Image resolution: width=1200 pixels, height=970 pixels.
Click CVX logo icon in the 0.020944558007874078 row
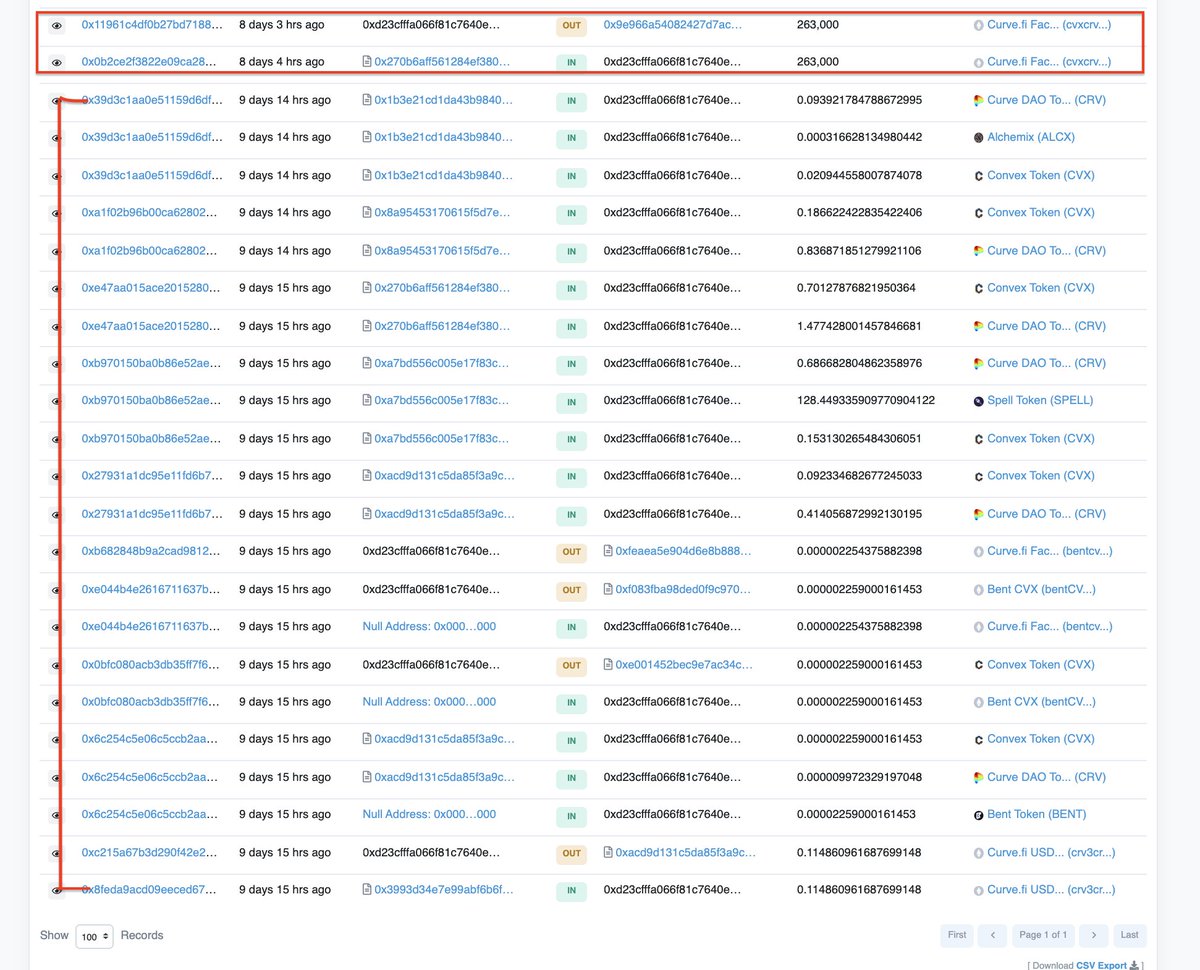pyautogui.click(x=979, y=176)
